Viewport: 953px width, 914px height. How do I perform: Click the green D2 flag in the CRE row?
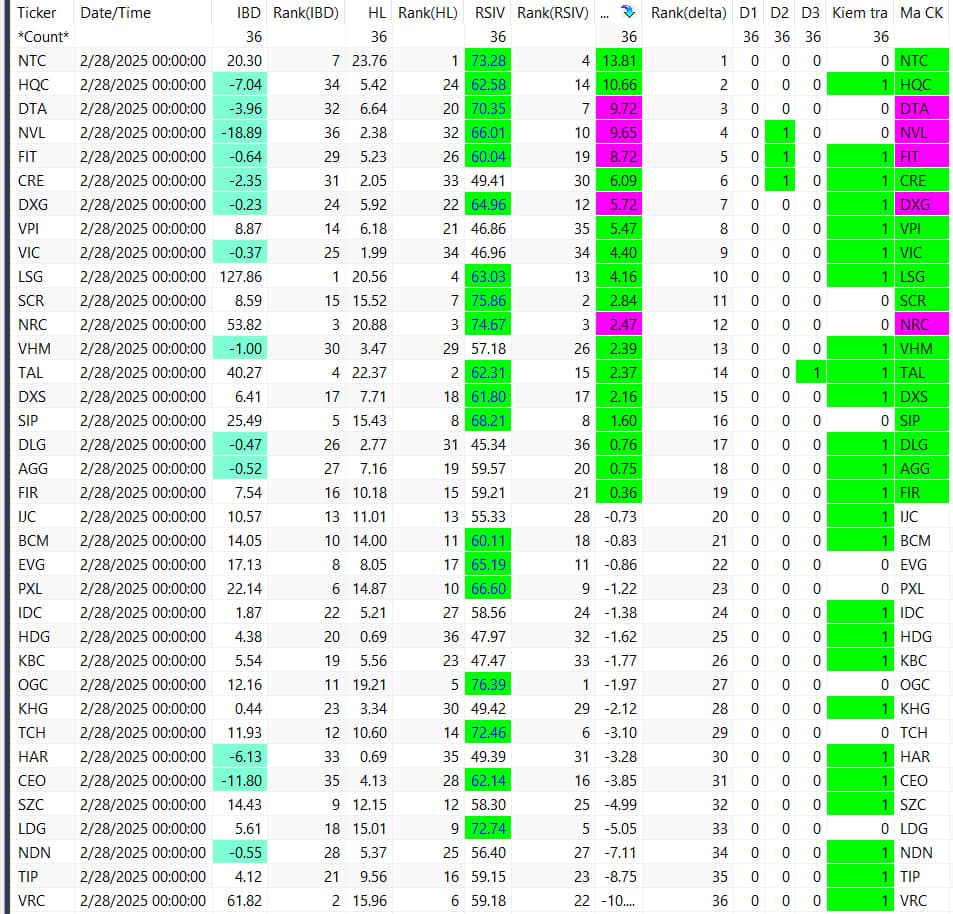click(780, 180)
